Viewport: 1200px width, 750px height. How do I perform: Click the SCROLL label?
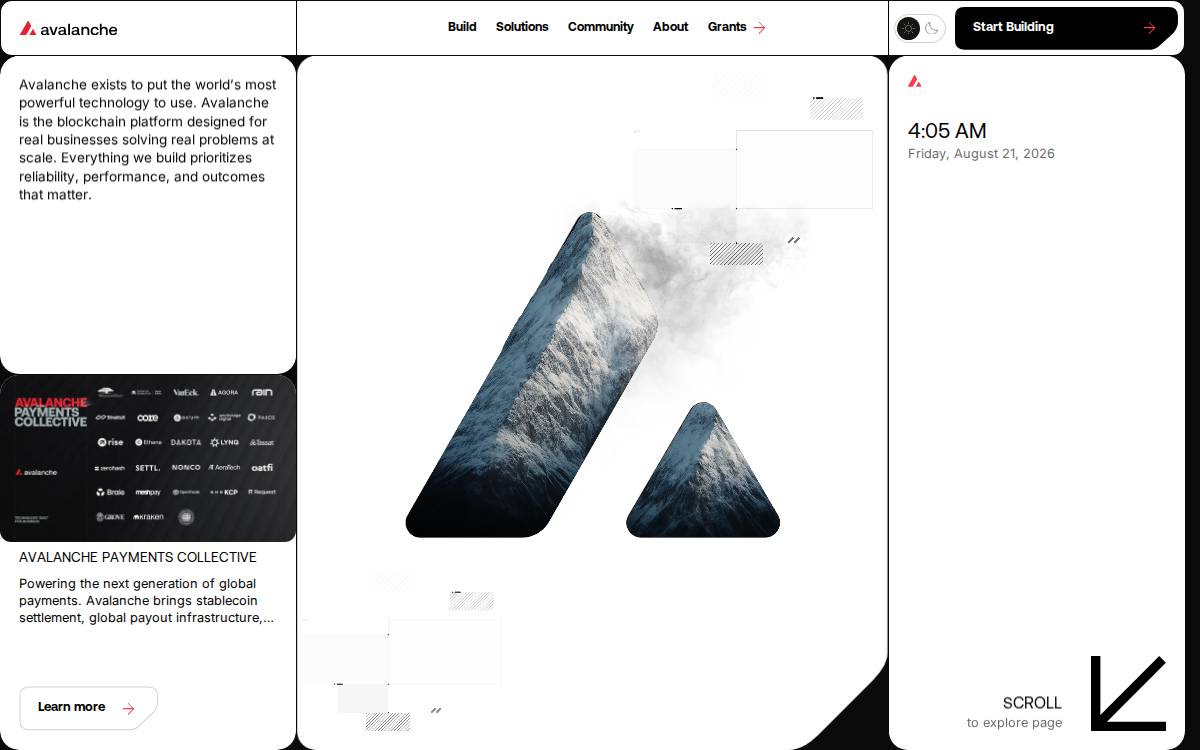coord(1032,703)
